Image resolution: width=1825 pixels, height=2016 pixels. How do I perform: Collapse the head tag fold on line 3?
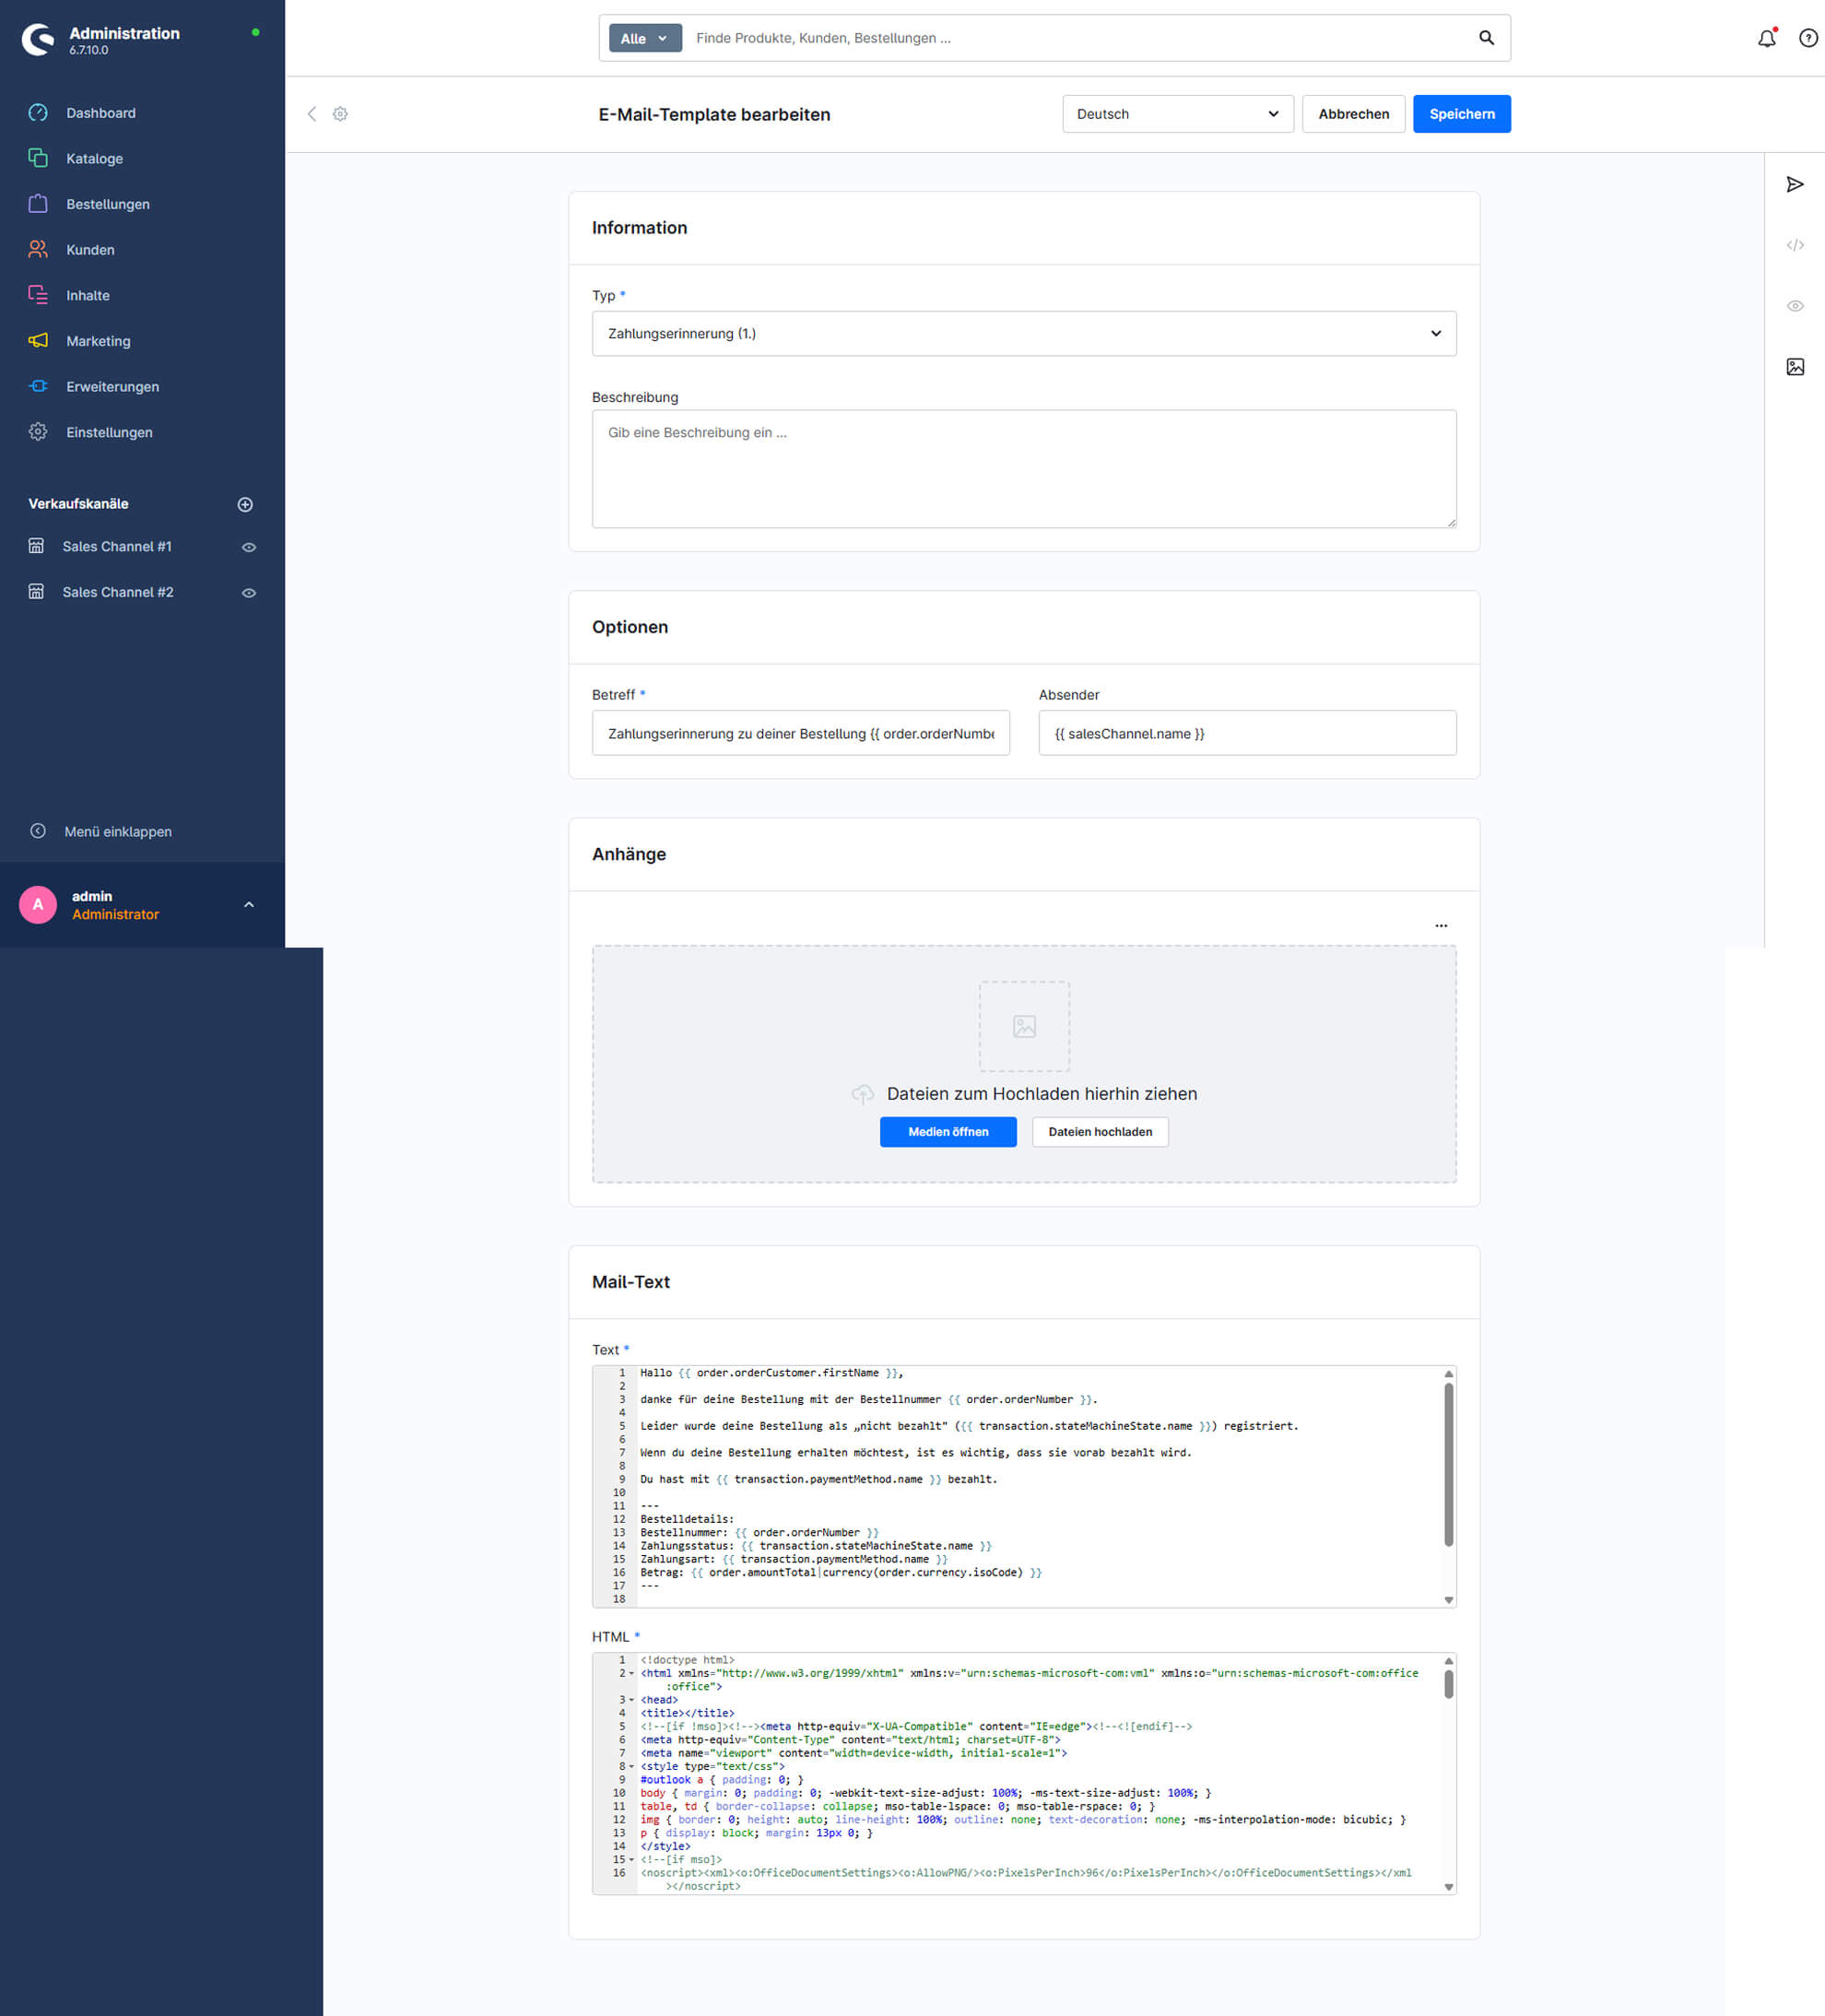[x=631, y=1700]
